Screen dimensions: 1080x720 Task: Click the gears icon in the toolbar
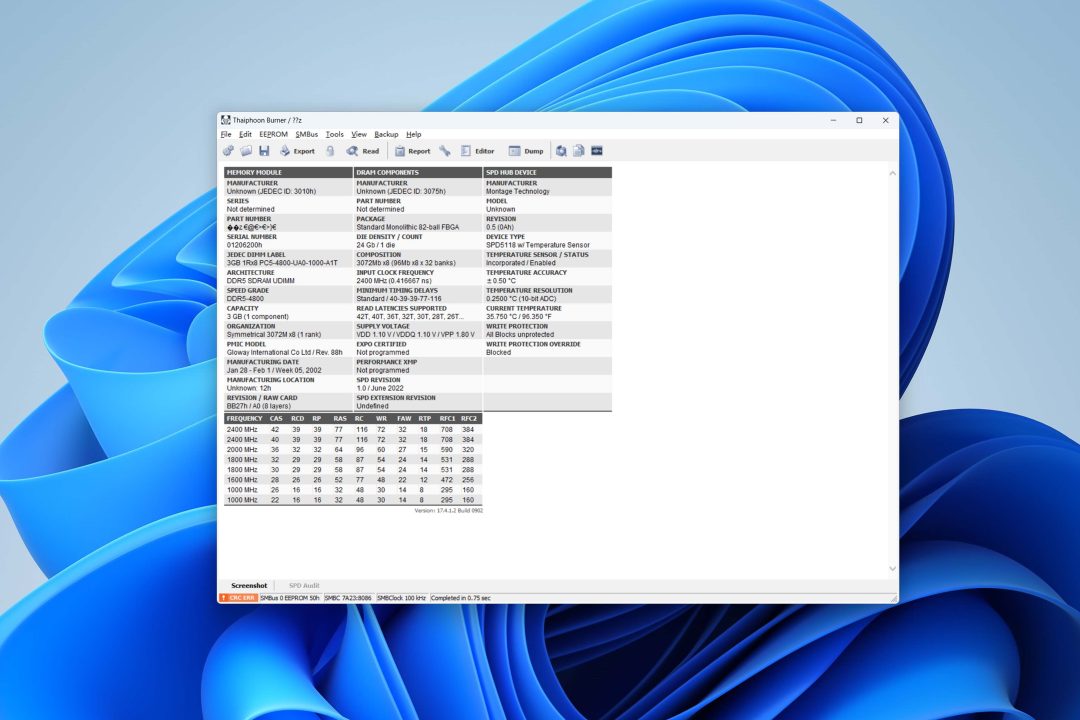[x=228, y=151]
